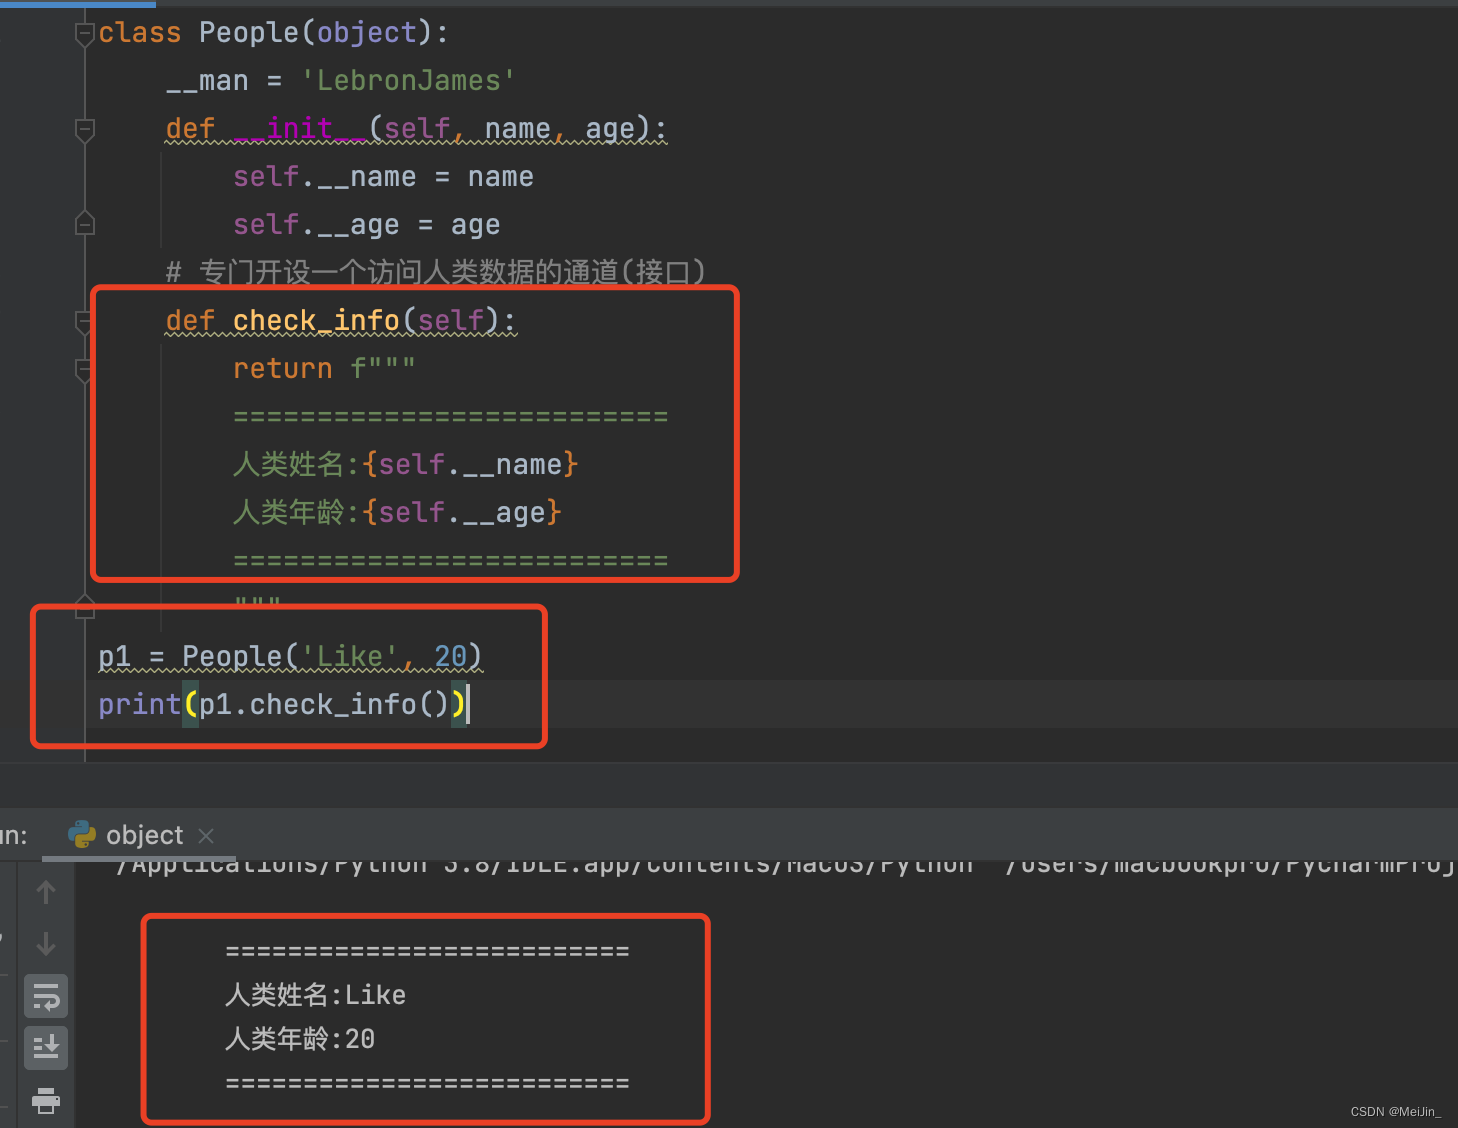Click number 20 in People call

450,657
